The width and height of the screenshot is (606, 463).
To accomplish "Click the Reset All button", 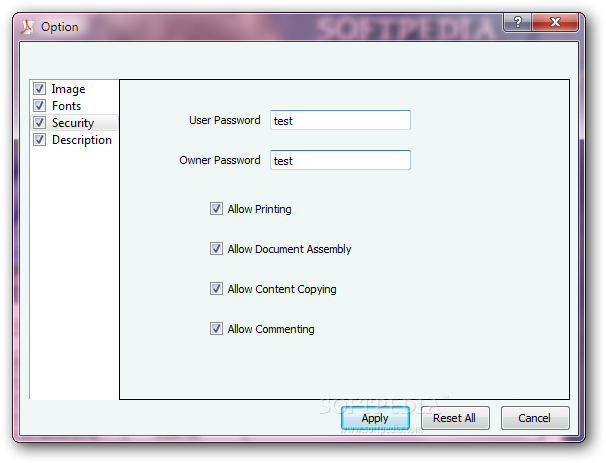I will click(x=455, y=418).
